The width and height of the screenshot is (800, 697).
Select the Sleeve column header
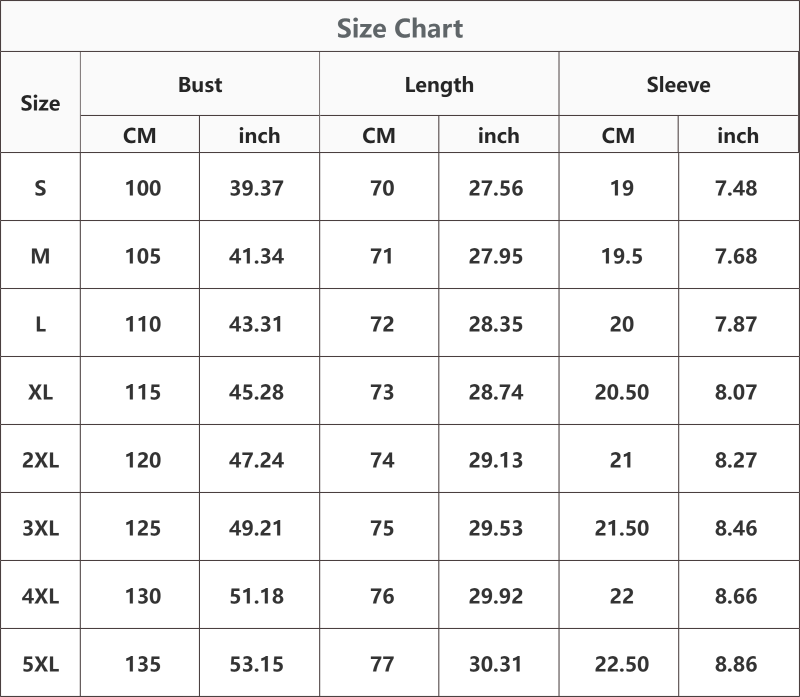(x=679, y=85)
